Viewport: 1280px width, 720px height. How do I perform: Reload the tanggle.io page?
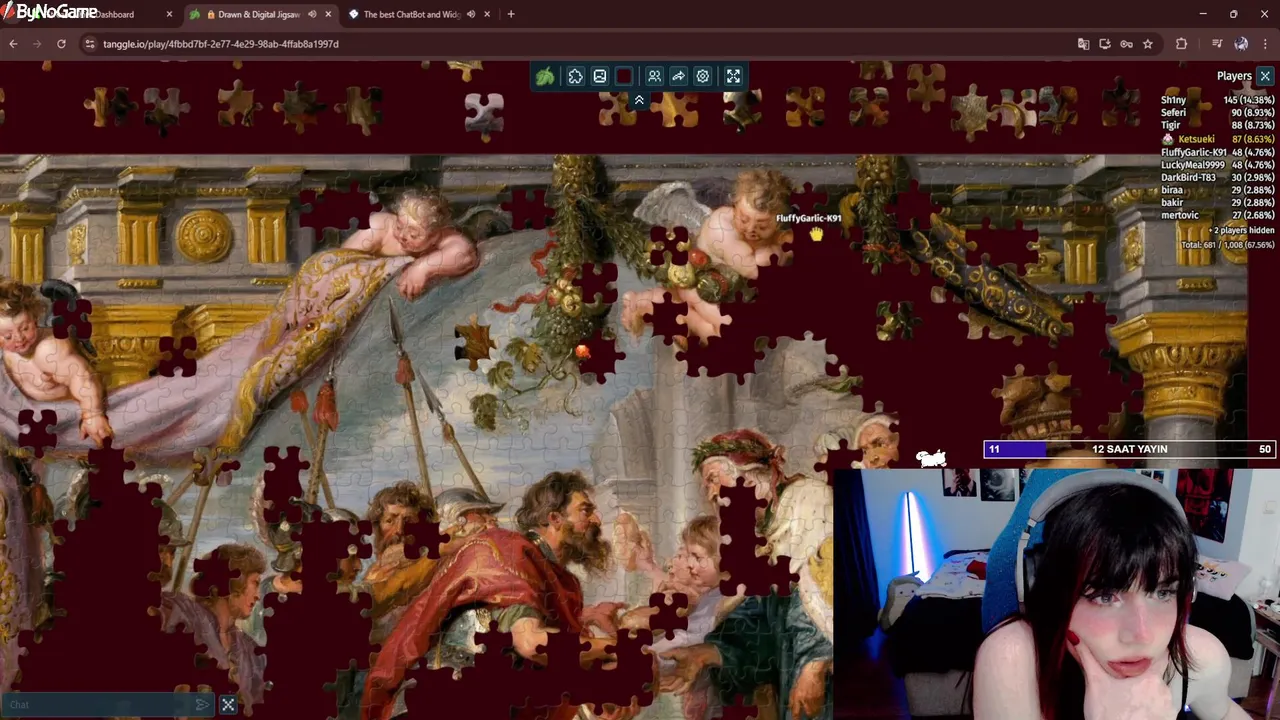[x=61, y=44]
